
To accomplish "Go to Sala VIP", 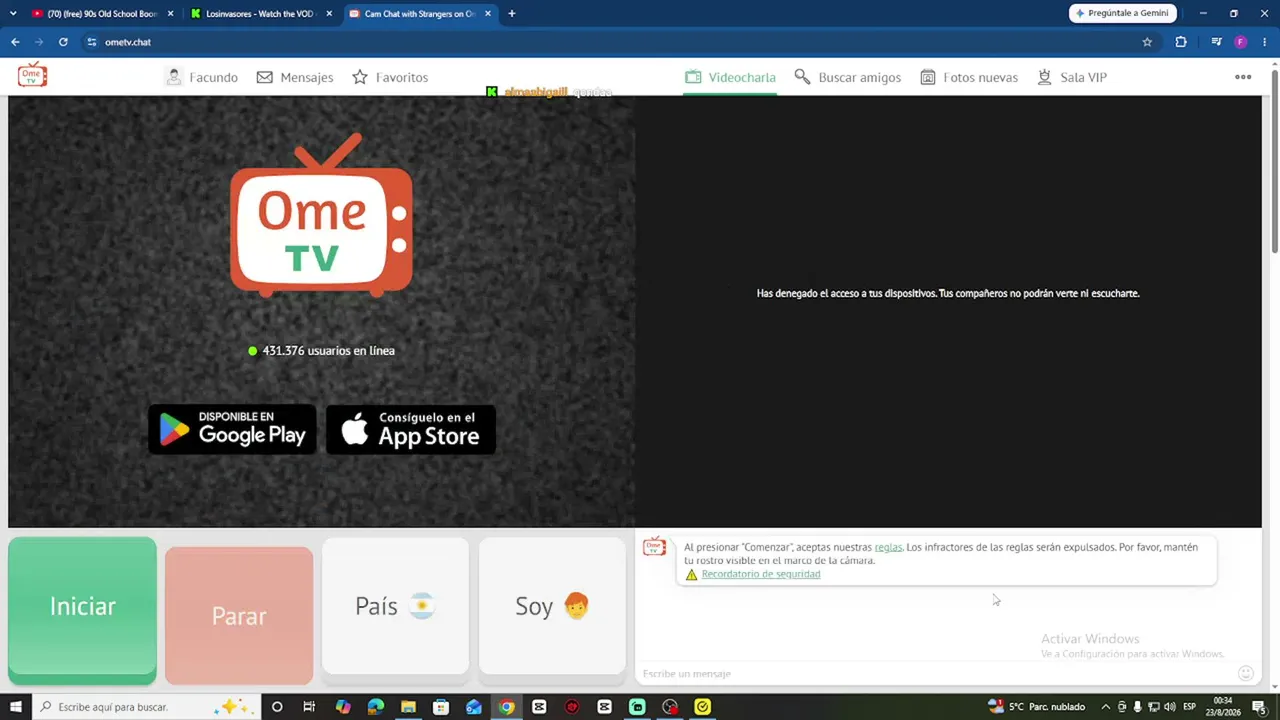I will tap(1072, 77).
